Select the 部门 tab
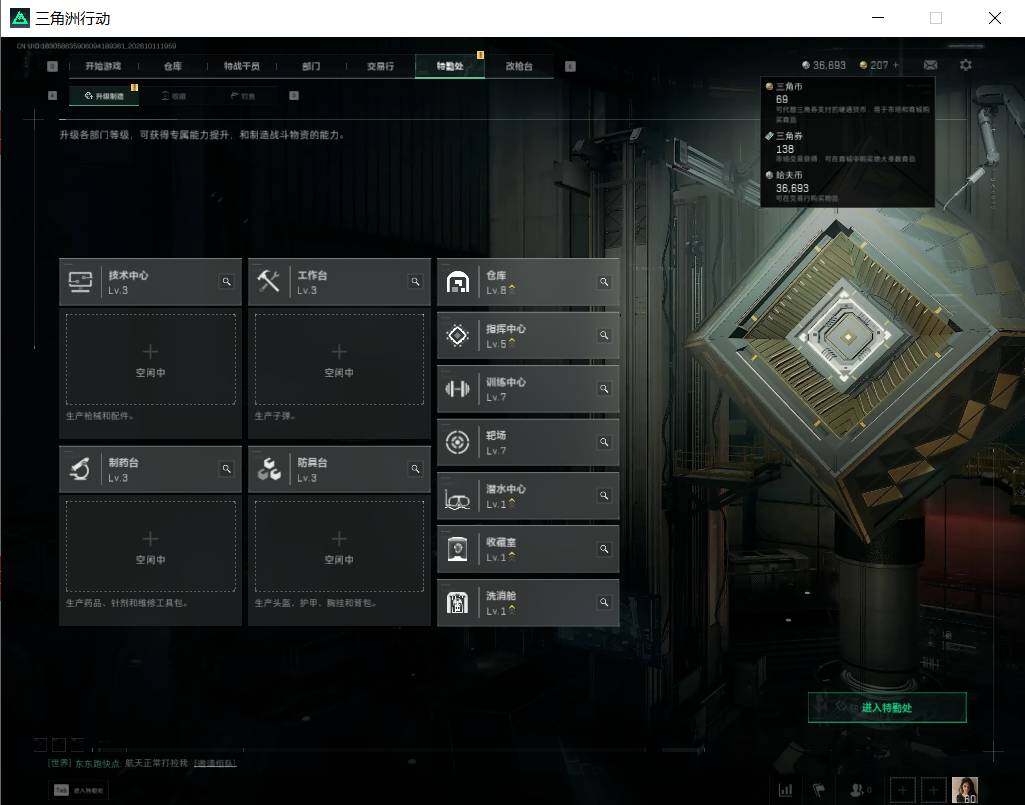The height and width of the screenshot is (805, 1025). 311,66
